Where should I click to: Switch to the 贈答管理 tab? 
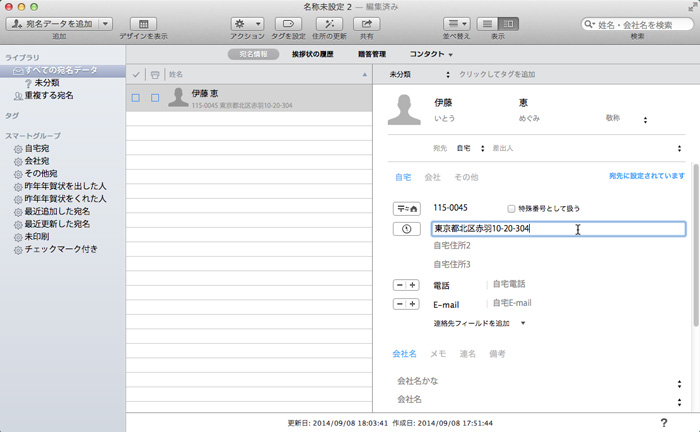click(372, 54)
